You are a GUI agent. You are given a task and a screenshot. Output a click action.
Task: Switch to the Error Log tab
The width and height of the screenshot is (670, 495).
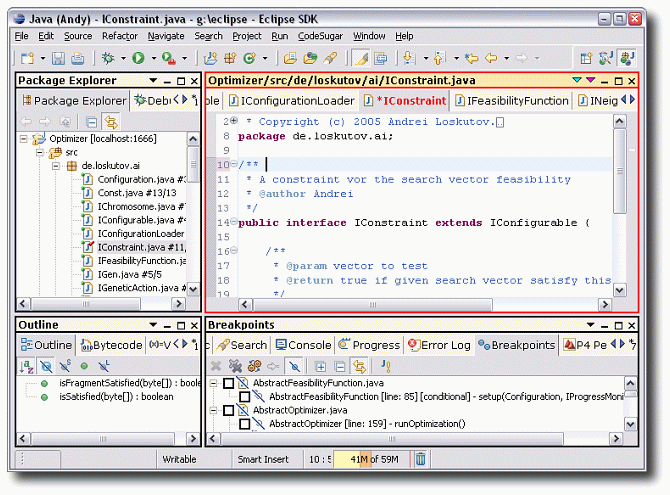[439, 345]
